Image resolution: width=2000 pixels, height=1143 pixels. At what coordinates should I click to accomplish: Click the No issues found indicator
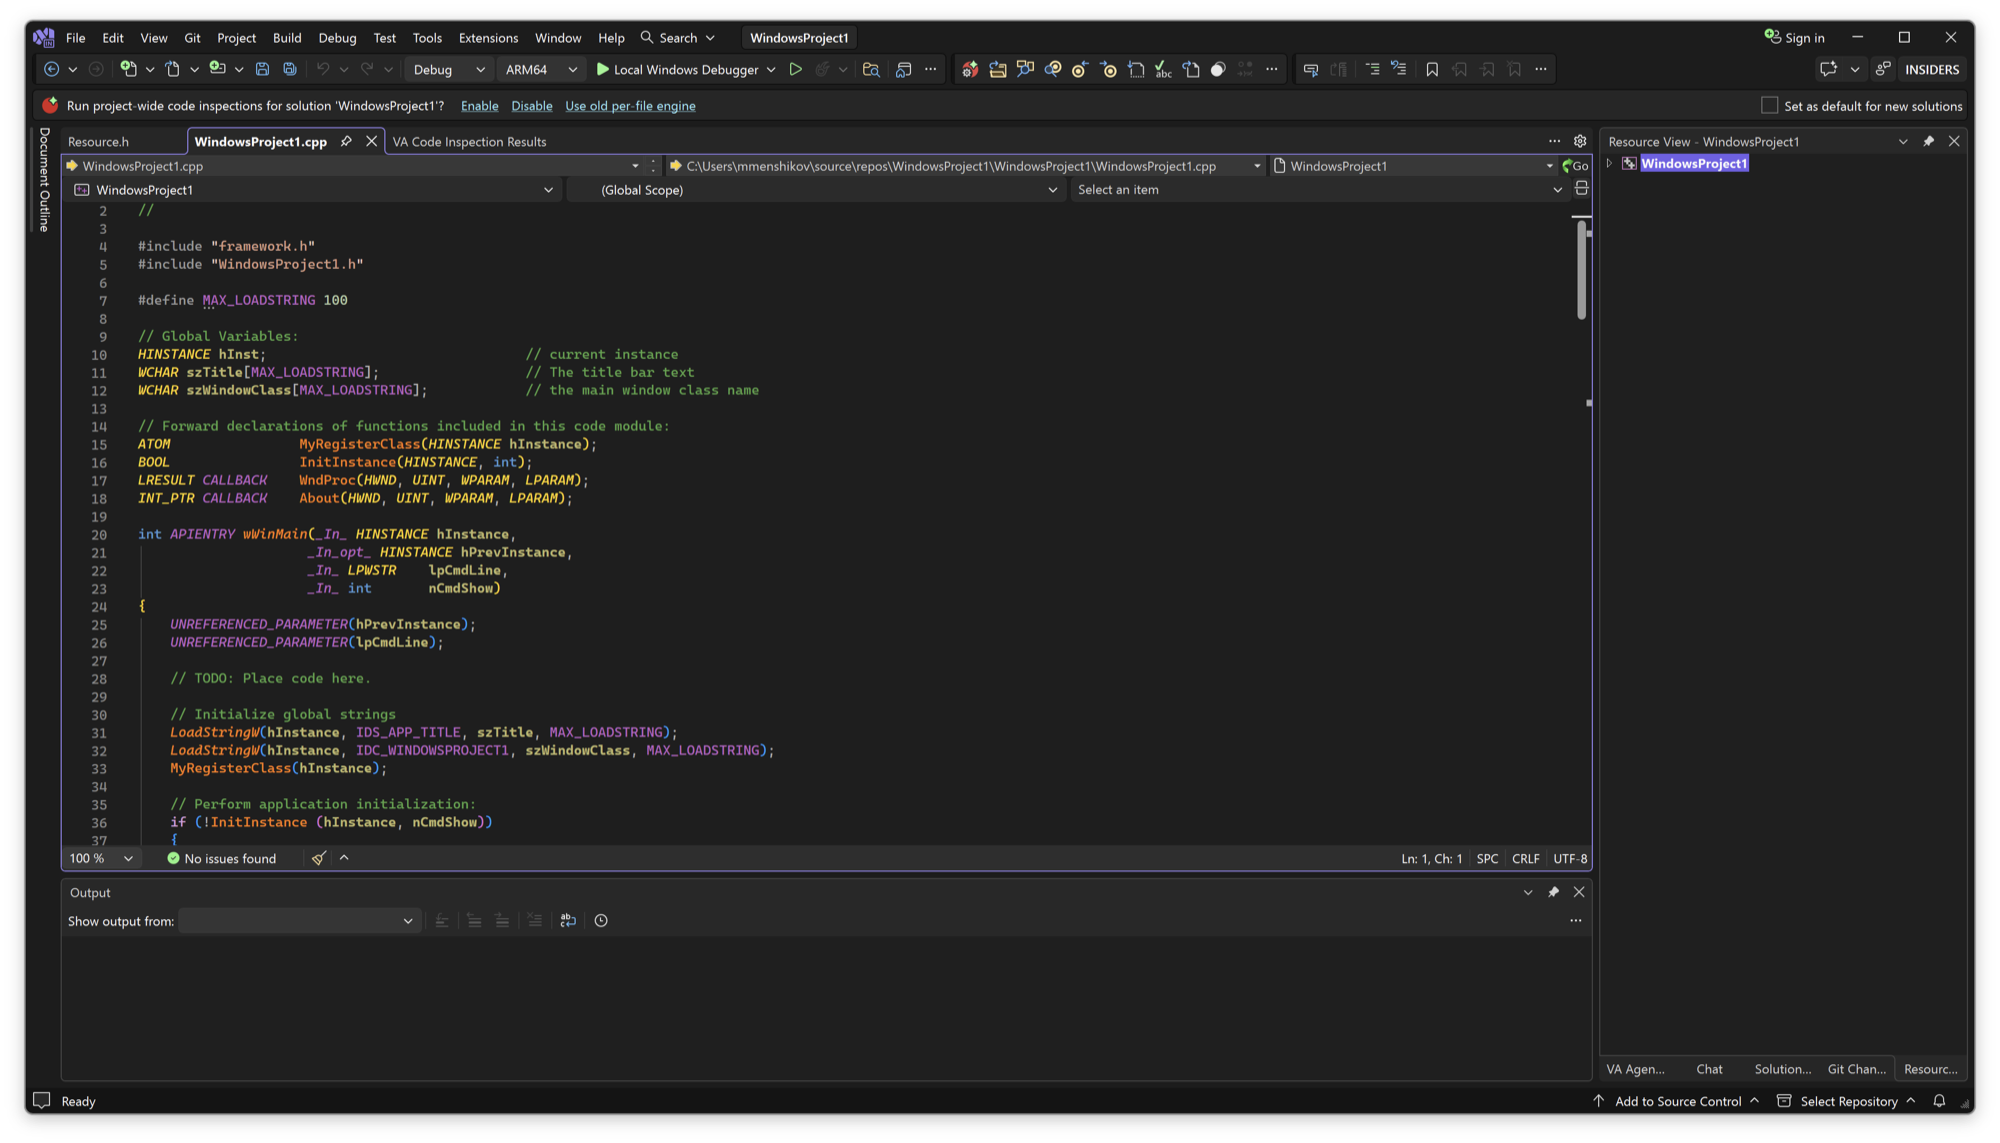coord(221,858)
